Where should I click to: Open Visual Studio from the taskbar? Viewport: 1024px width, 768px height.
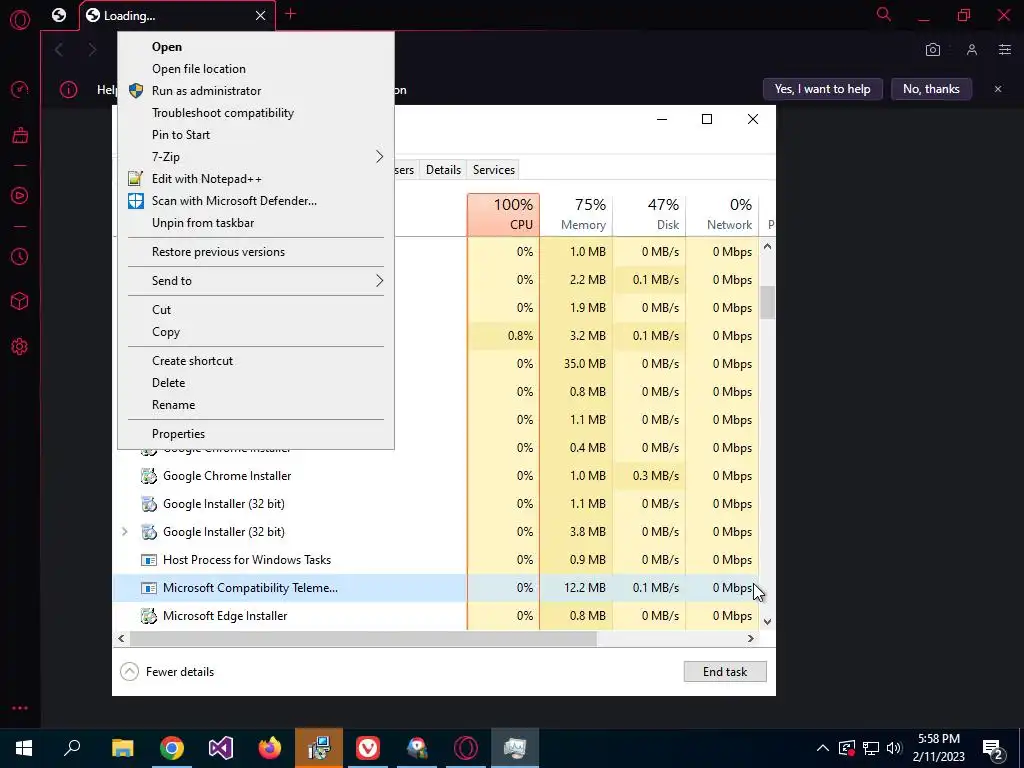tap(221, 748)
